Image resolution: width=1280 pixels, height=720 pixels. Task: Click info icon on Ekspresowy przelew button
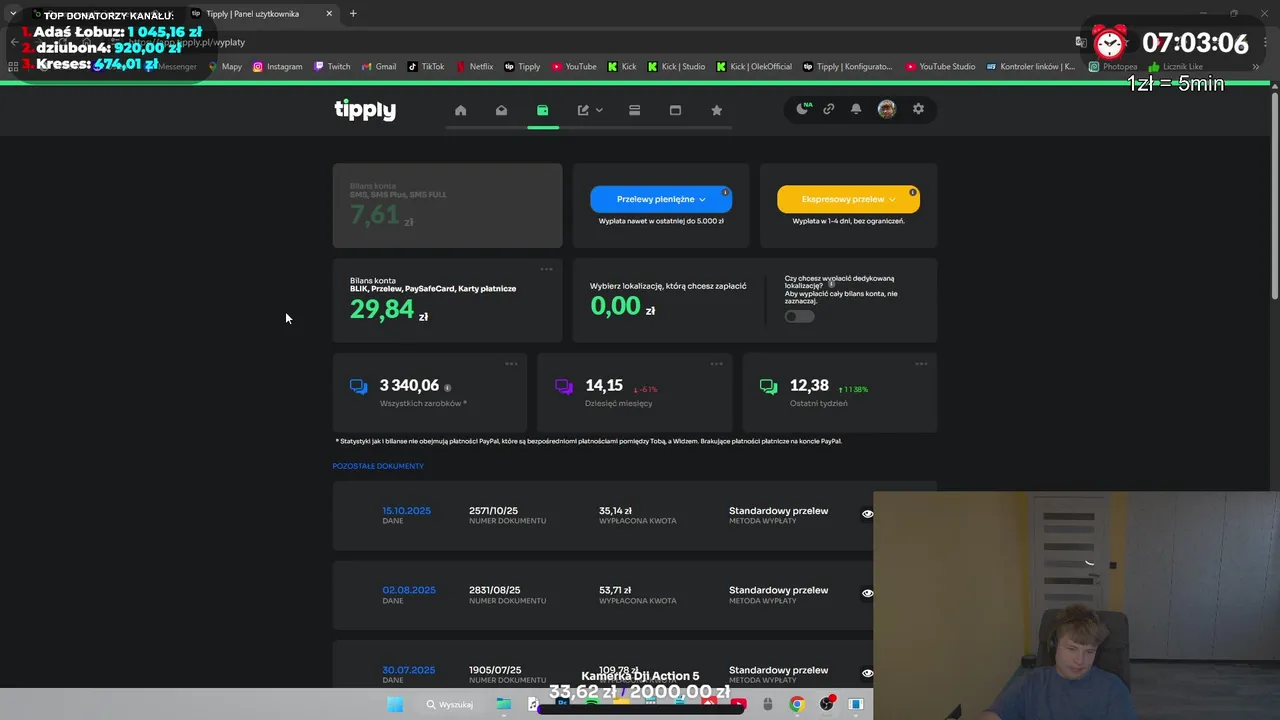pyautogui.click(x=912, y=192)
